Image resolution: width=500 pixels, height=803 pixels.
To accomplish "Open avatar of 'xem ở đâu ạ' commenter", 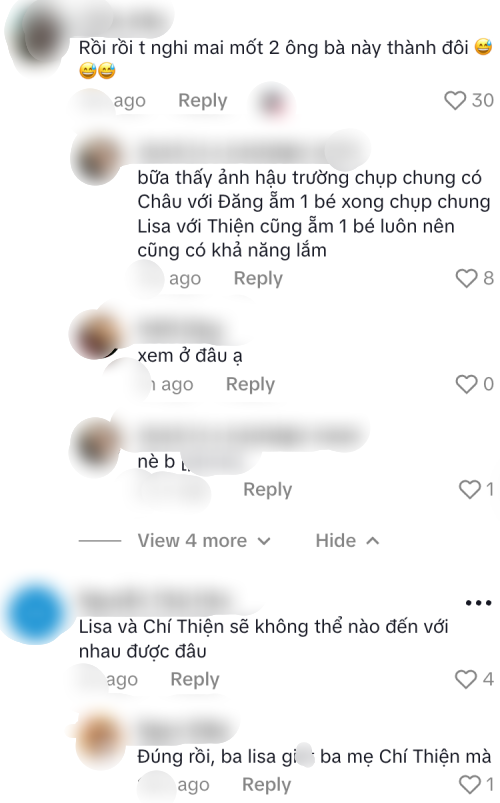I will coord(95,334).
